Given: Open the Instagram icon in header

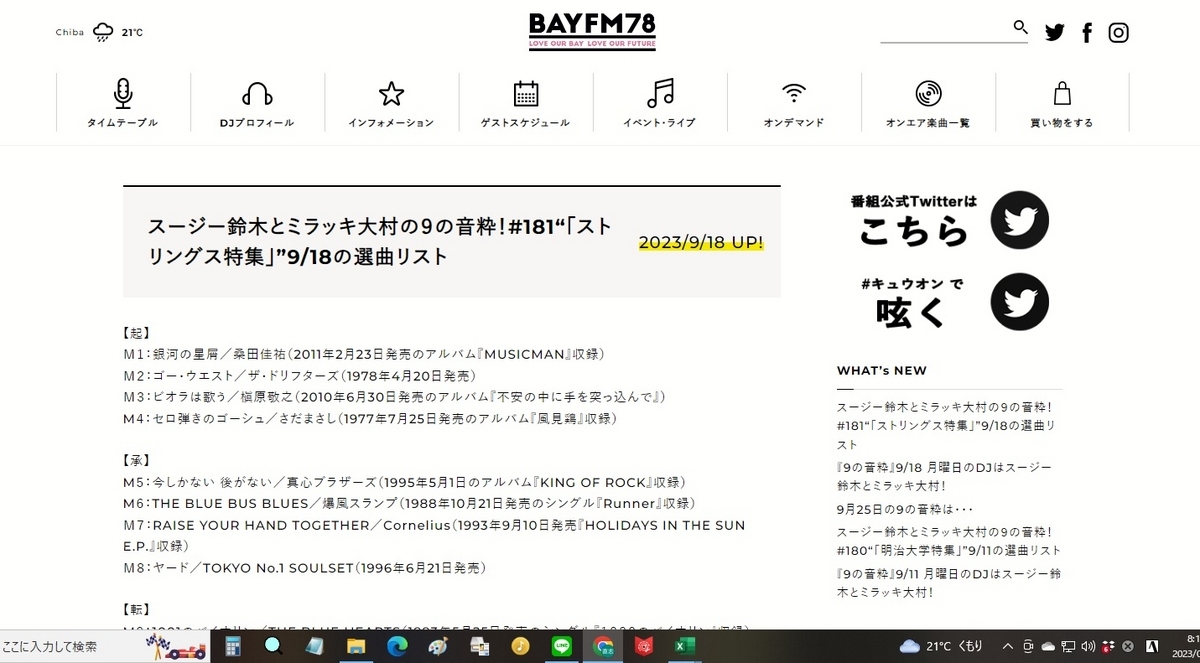Looking at the screenshot, I should tap(1119, 32).
